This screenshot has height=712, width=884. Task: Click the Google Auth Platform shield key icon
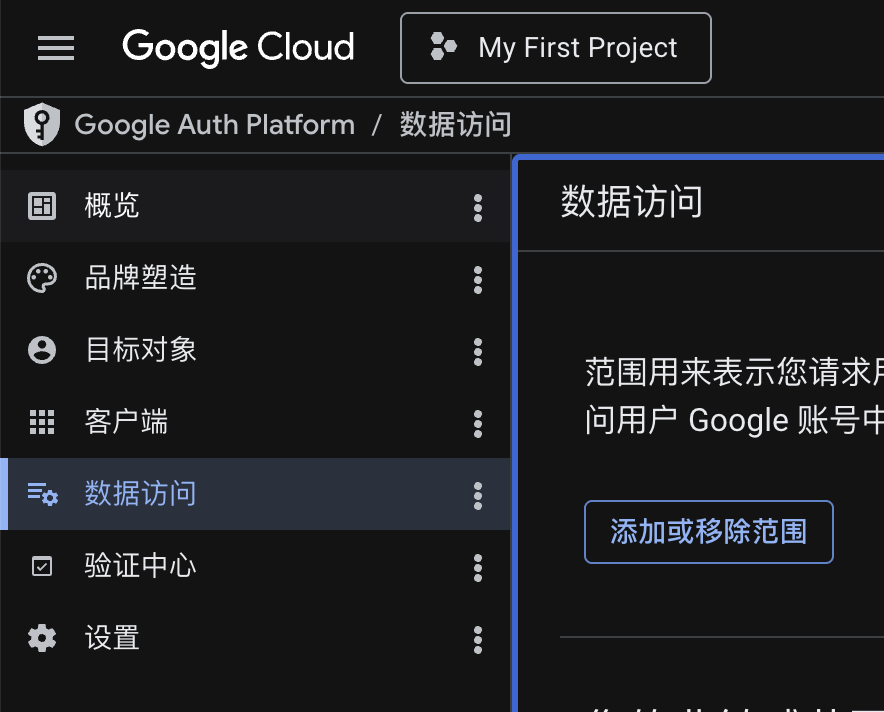point(42,124)
